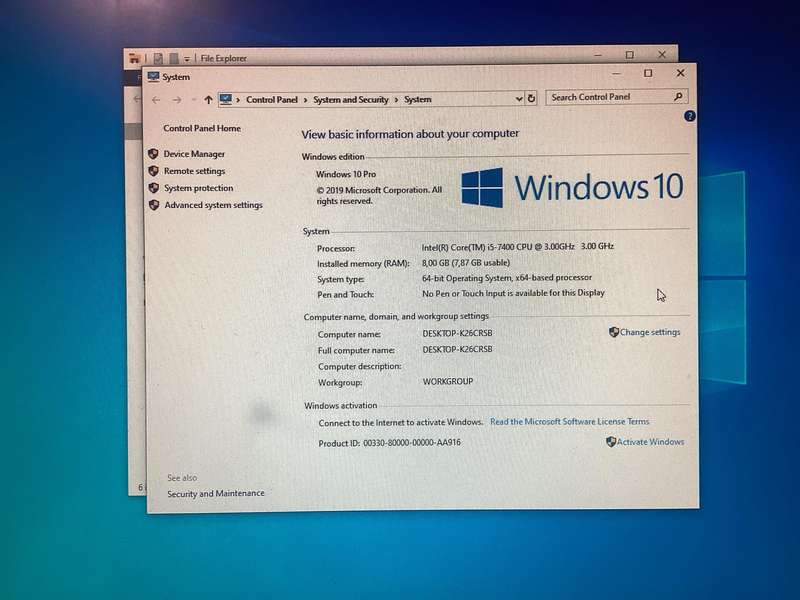Open Remote settings link
This screenshot has height=600, width=800.
(194, 171)
